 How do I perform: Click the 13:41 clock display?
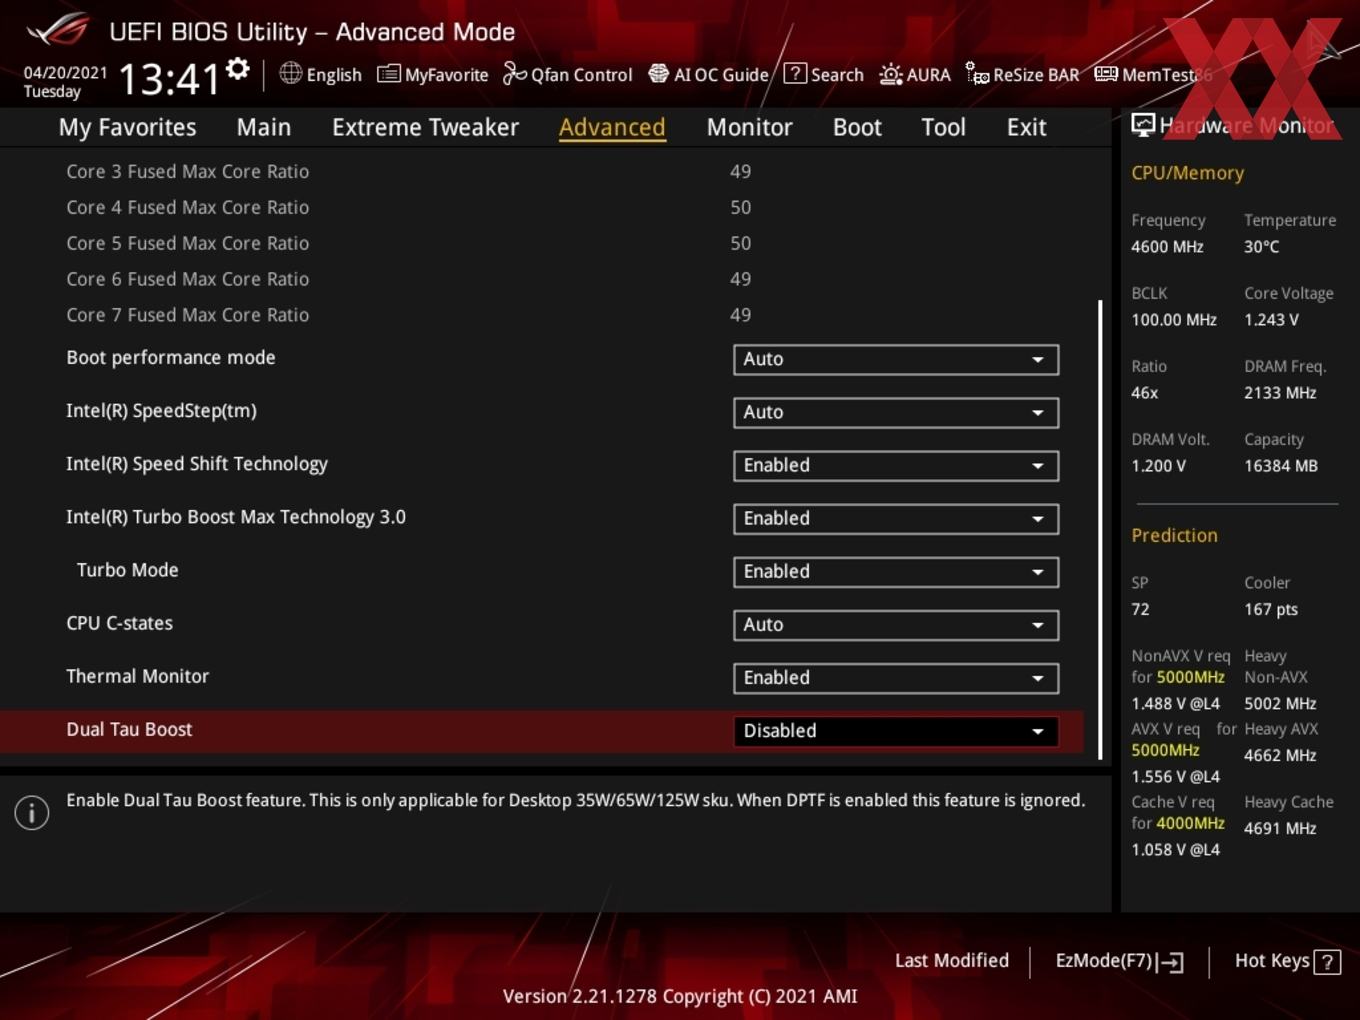[x=169, y=78]
